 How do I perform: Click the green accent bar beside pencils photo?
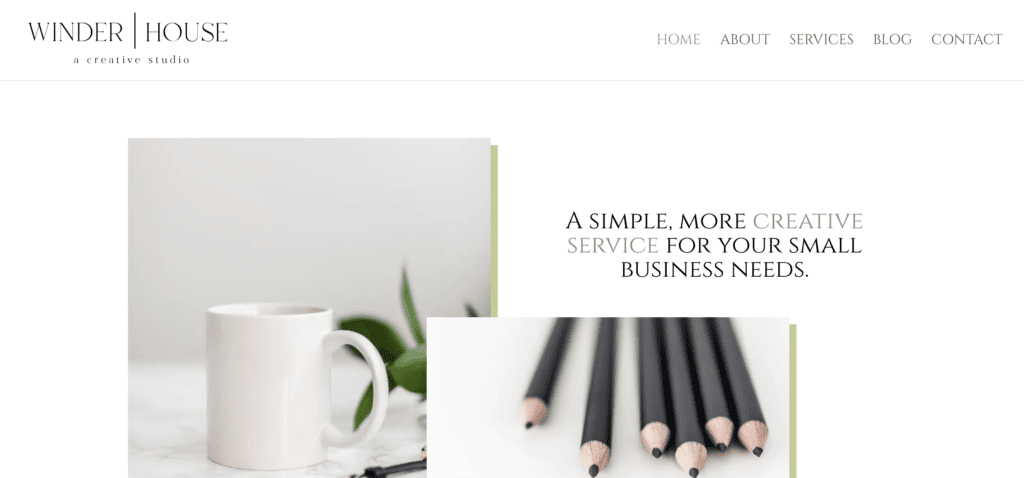pos(793,401)
